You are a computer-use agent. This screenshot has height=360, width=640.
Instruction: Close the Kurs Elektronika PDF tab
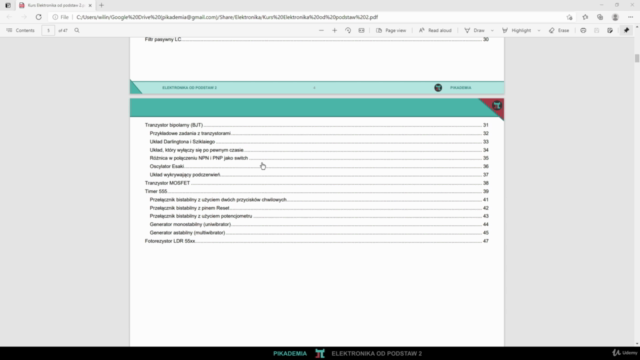click(90, 5)
